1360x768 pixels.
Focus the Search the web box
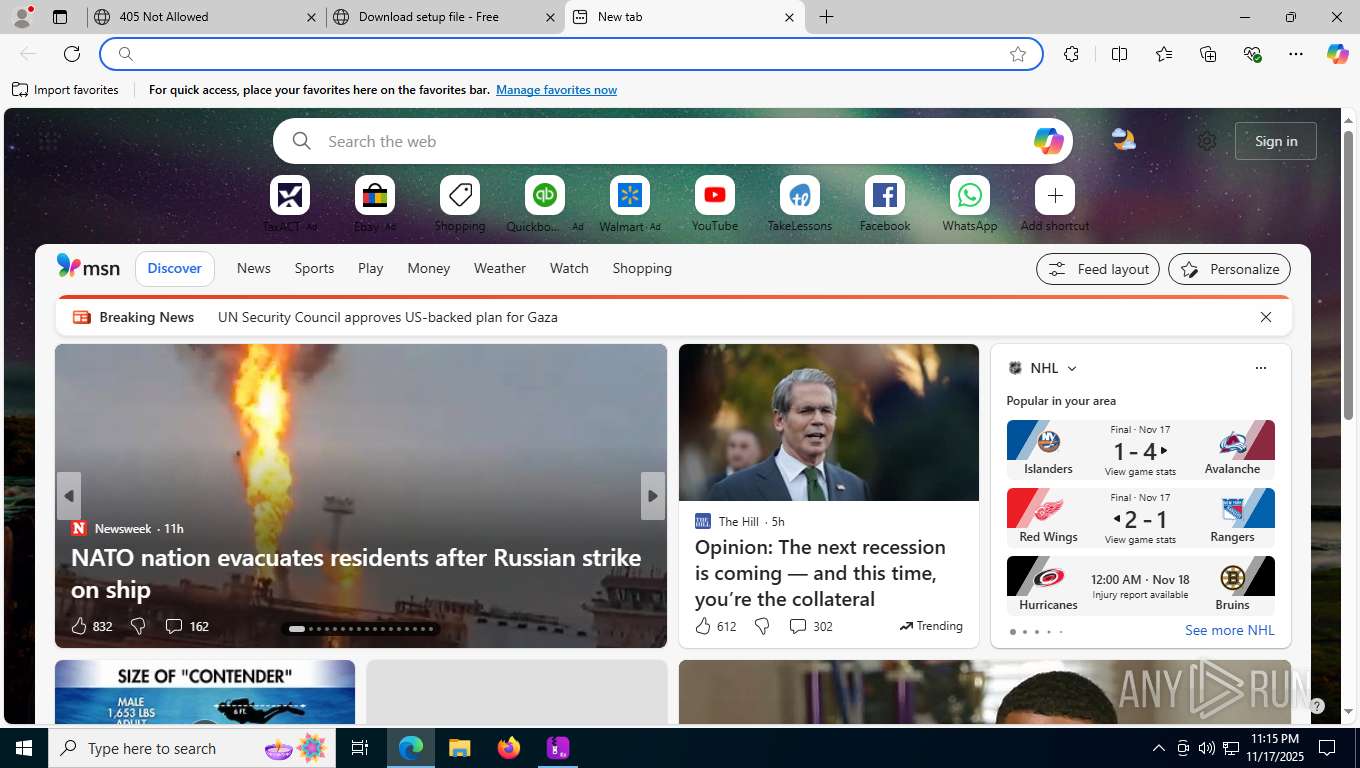pos(673,141)
